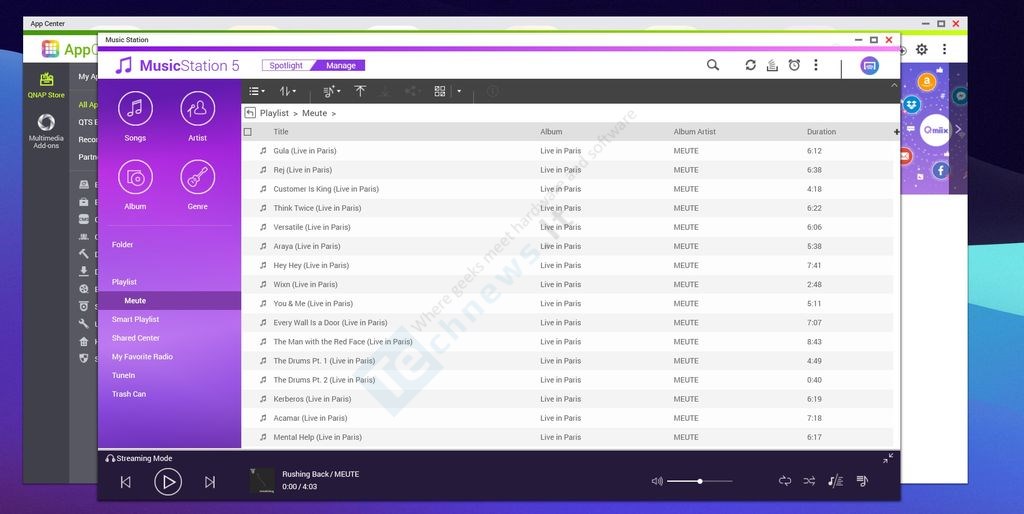Open Folder in sidebar
This screenshot has height=514, width=1024.
[122, 245]
